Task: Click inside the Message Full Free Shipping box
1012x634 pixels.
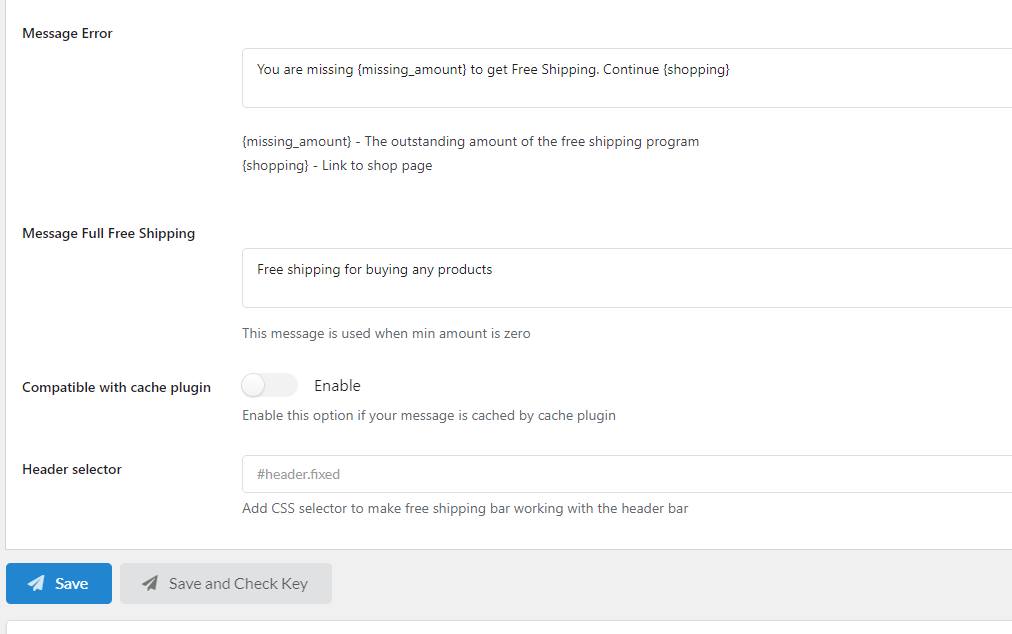Action: [627, 278]
